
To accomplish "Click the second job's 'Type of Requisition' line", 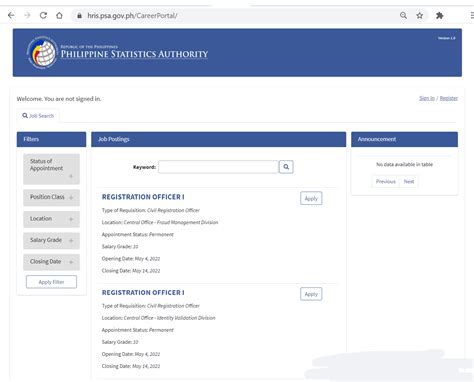I will (151, 306).
